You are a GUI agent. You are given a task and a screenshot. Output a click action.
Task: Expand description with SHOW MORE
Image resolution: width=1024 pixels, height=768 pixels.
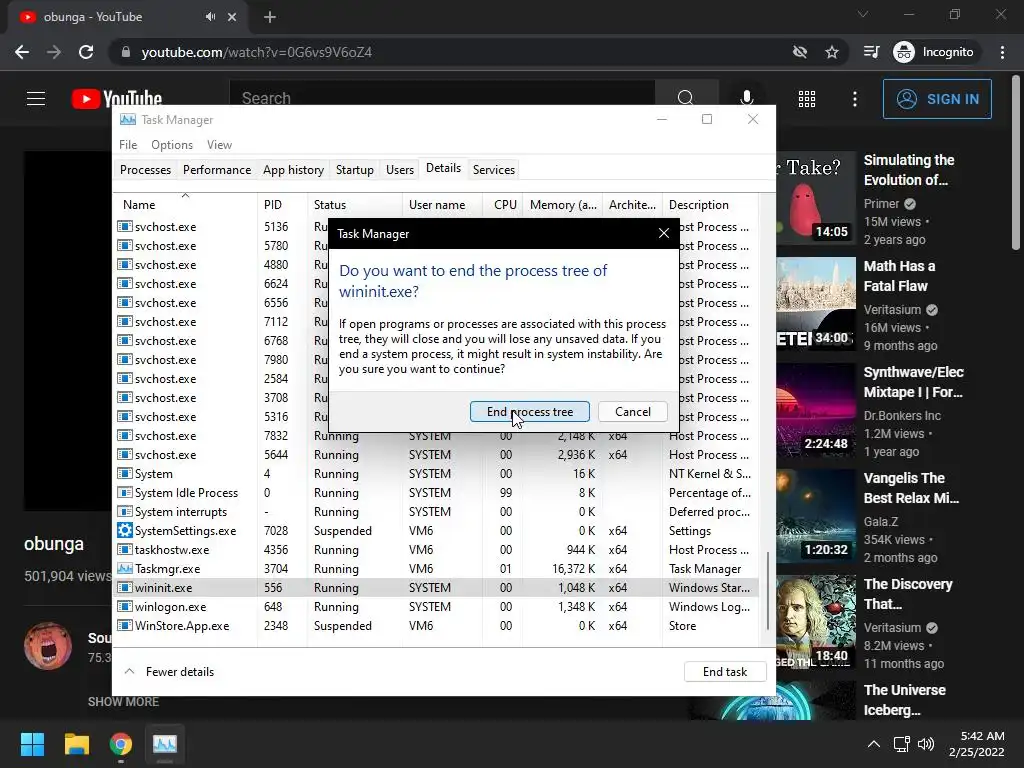coord(123,701)
